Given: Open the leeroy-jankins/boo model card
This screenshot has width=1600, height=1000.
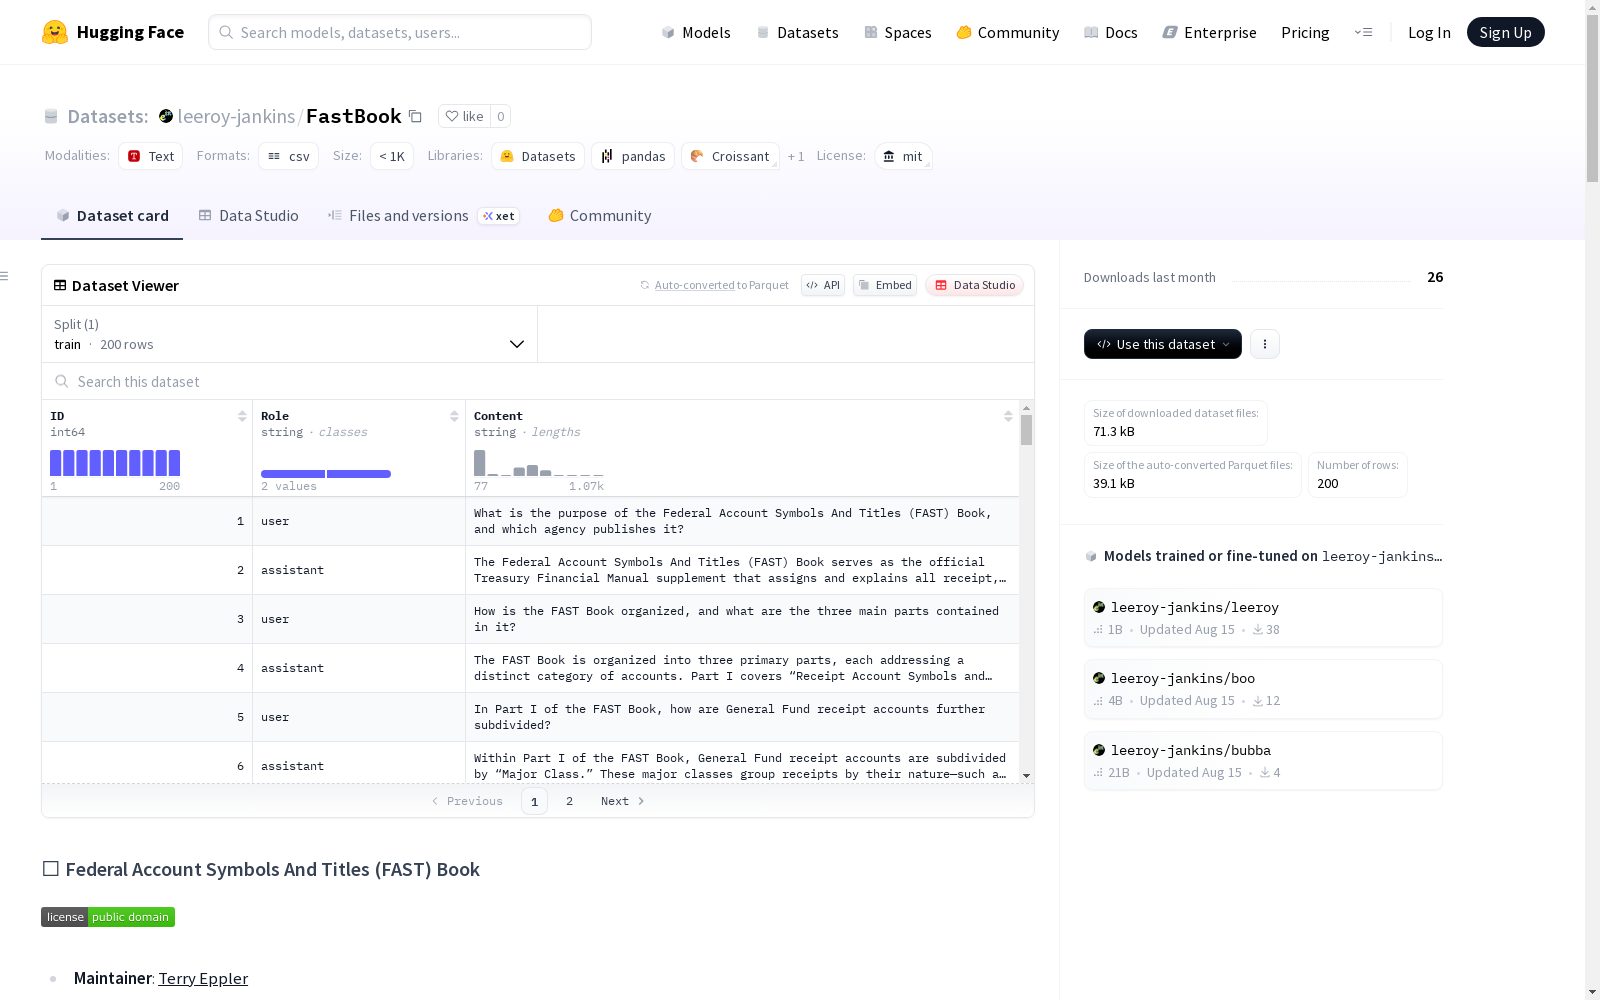Looking at the screenshot, I should 1263,689.
